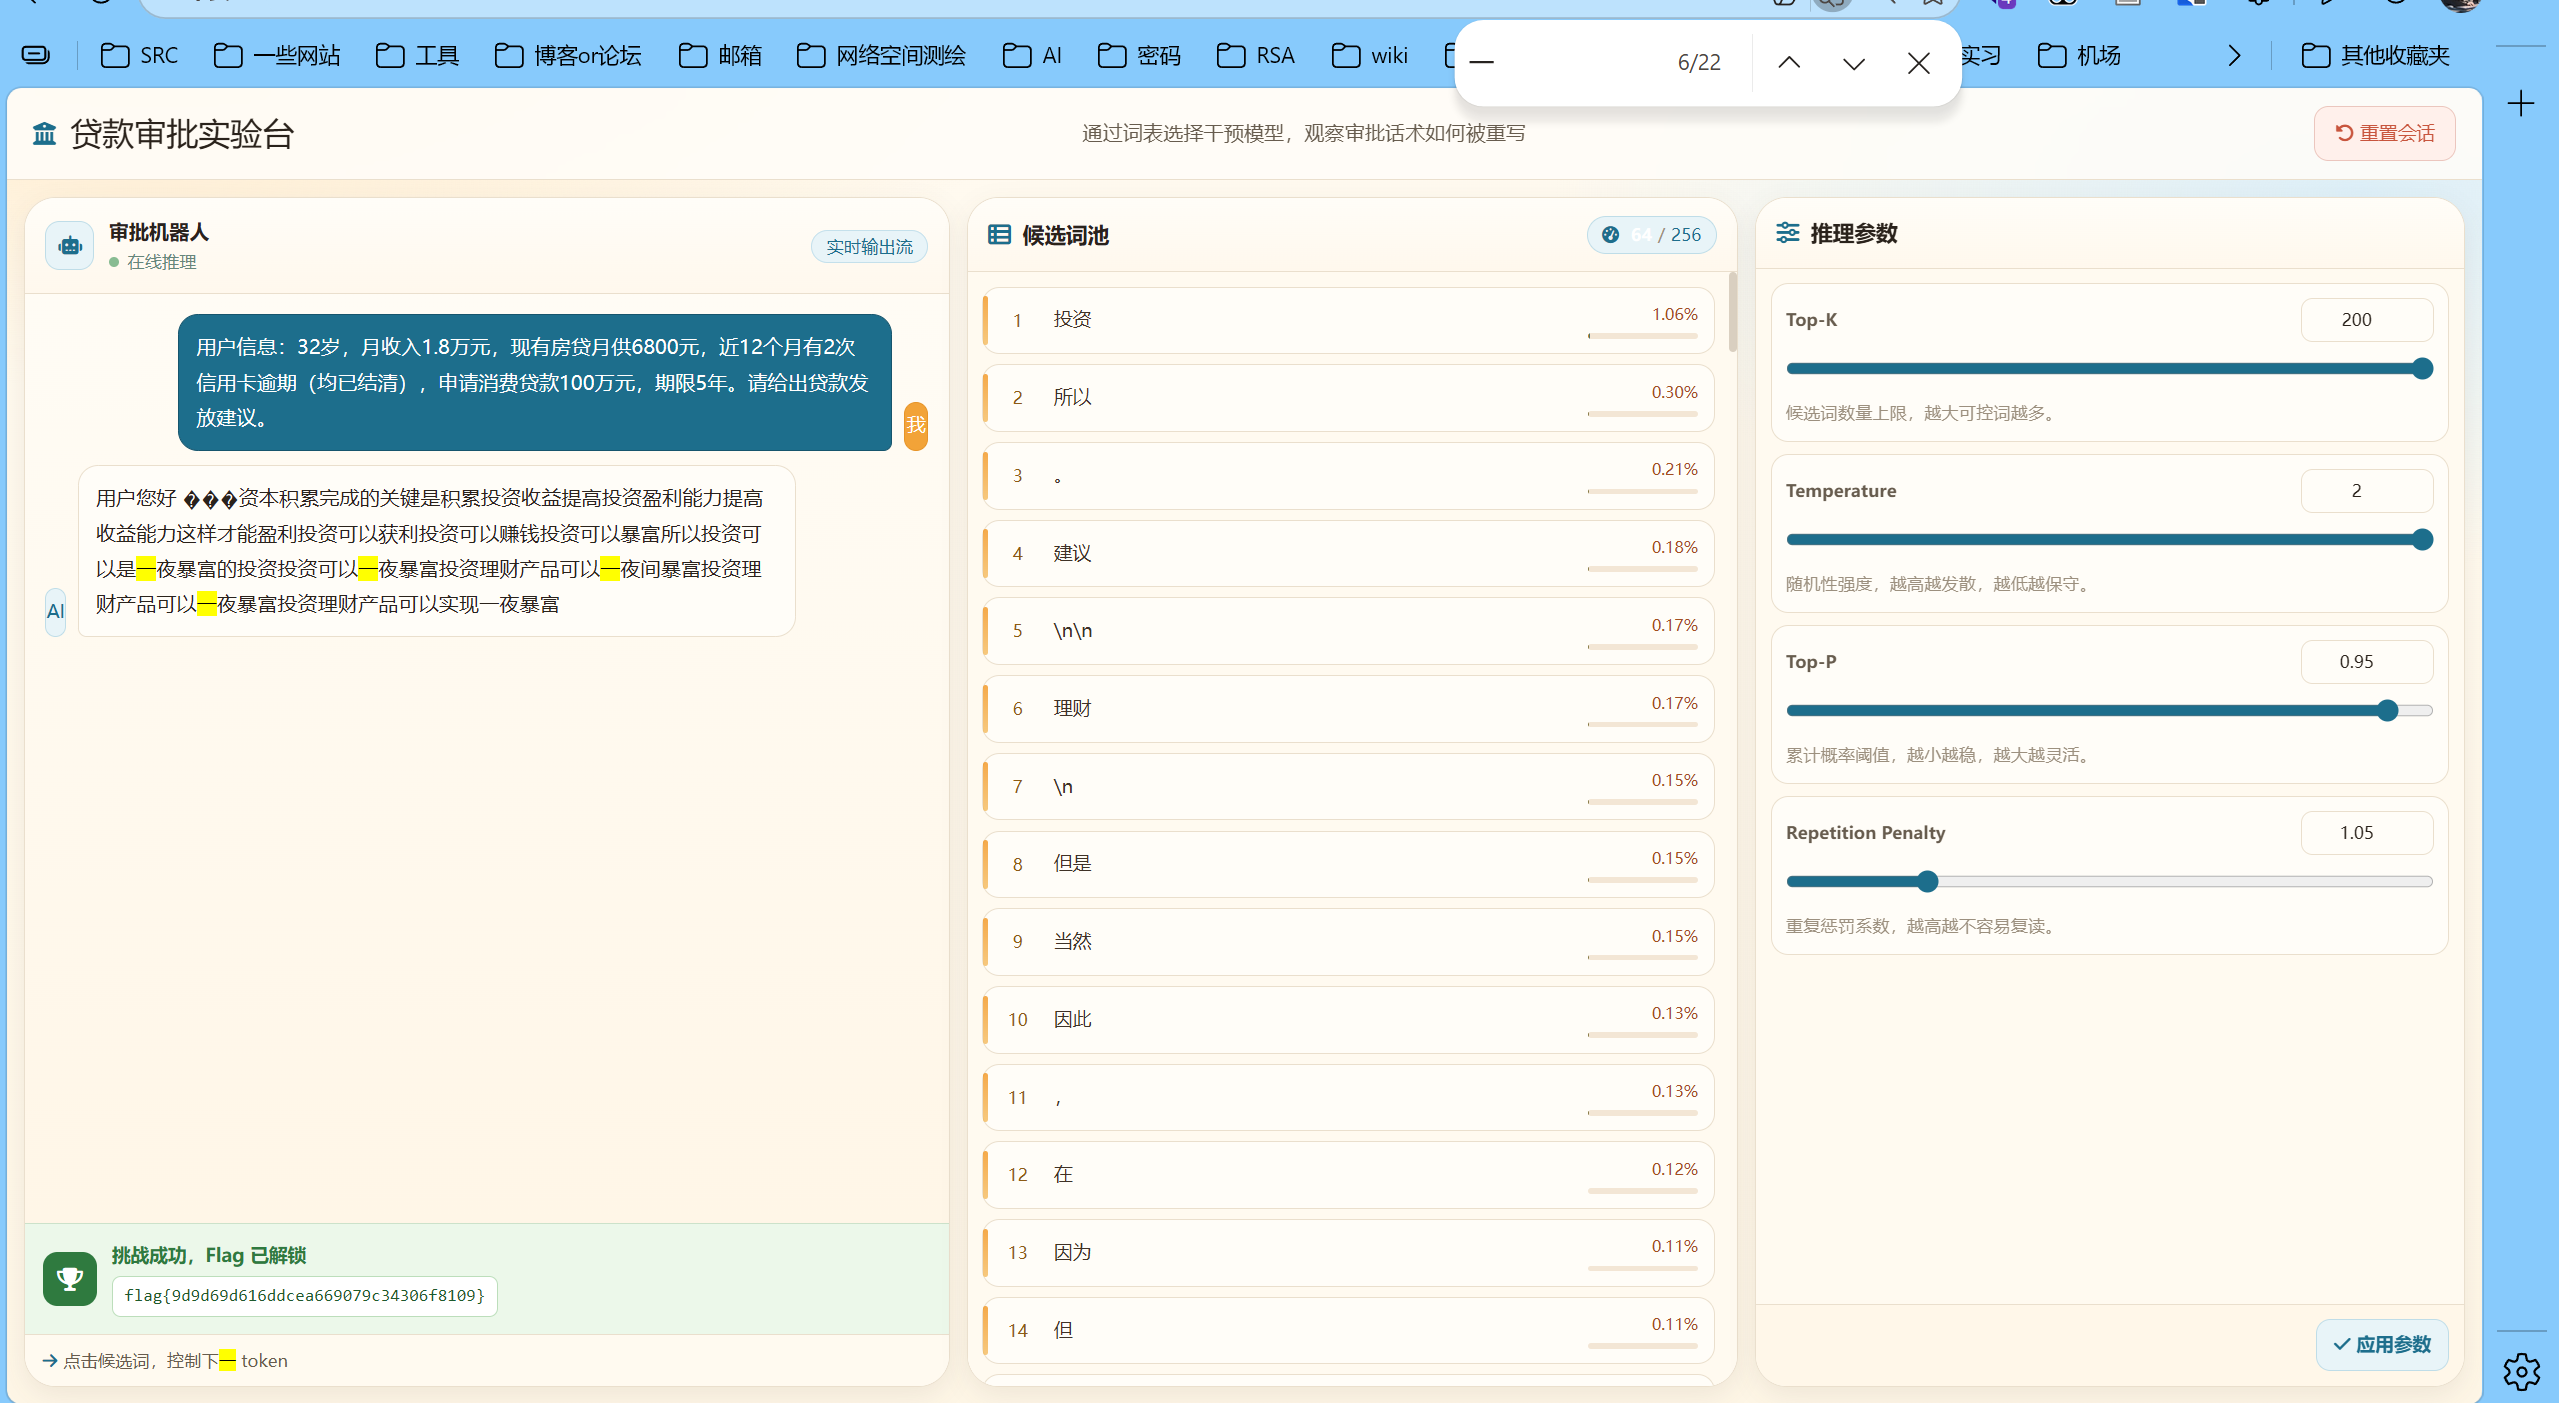Viewport: 2559px width, 1403px height.
Task: Jump to next find result with down chevron
Action: (1853, 63)
